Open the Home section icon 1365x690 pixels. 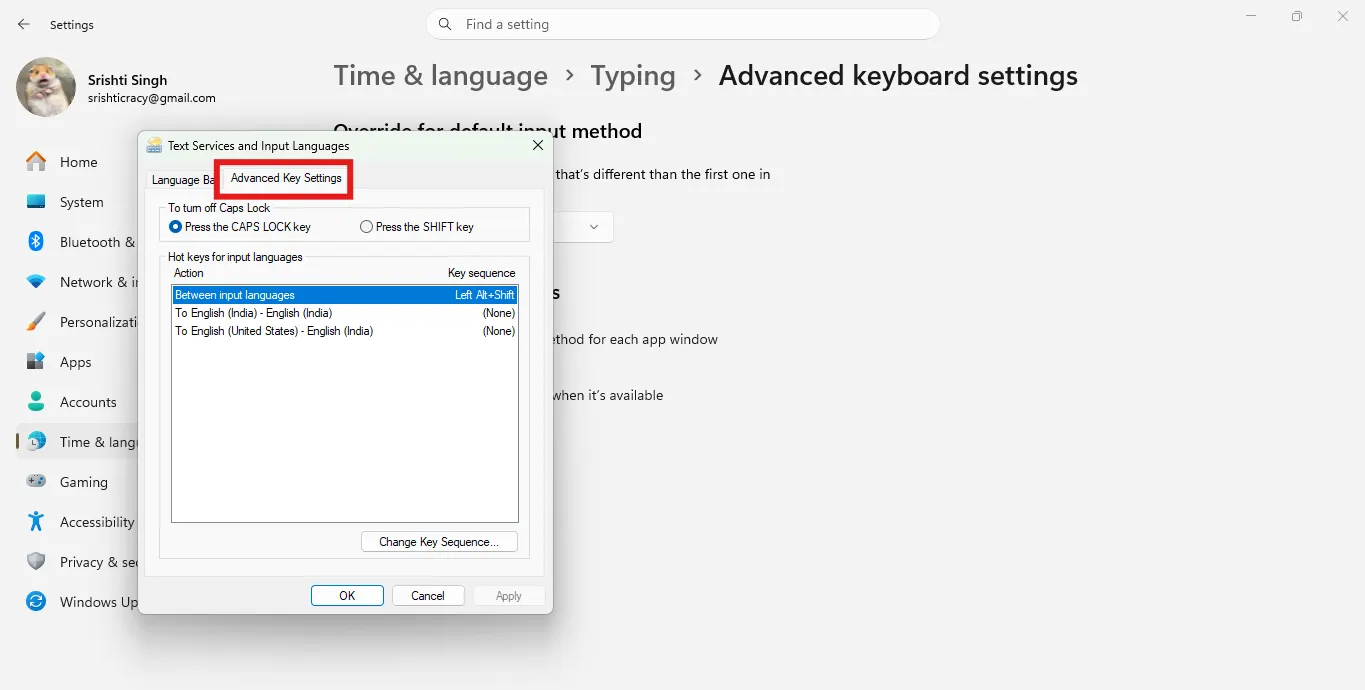click(x=36, y=162)
